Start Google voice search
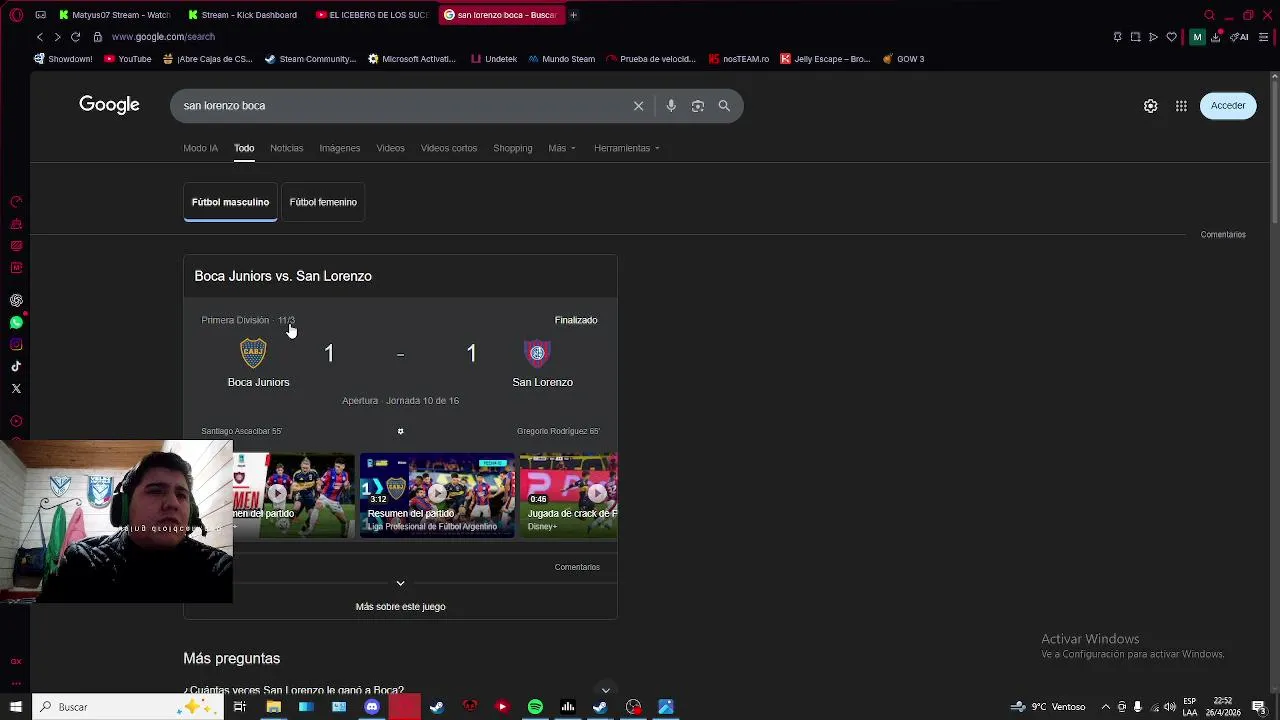Image resolution: width=1280 pixels, height=720 pixels. coord(671,106)
